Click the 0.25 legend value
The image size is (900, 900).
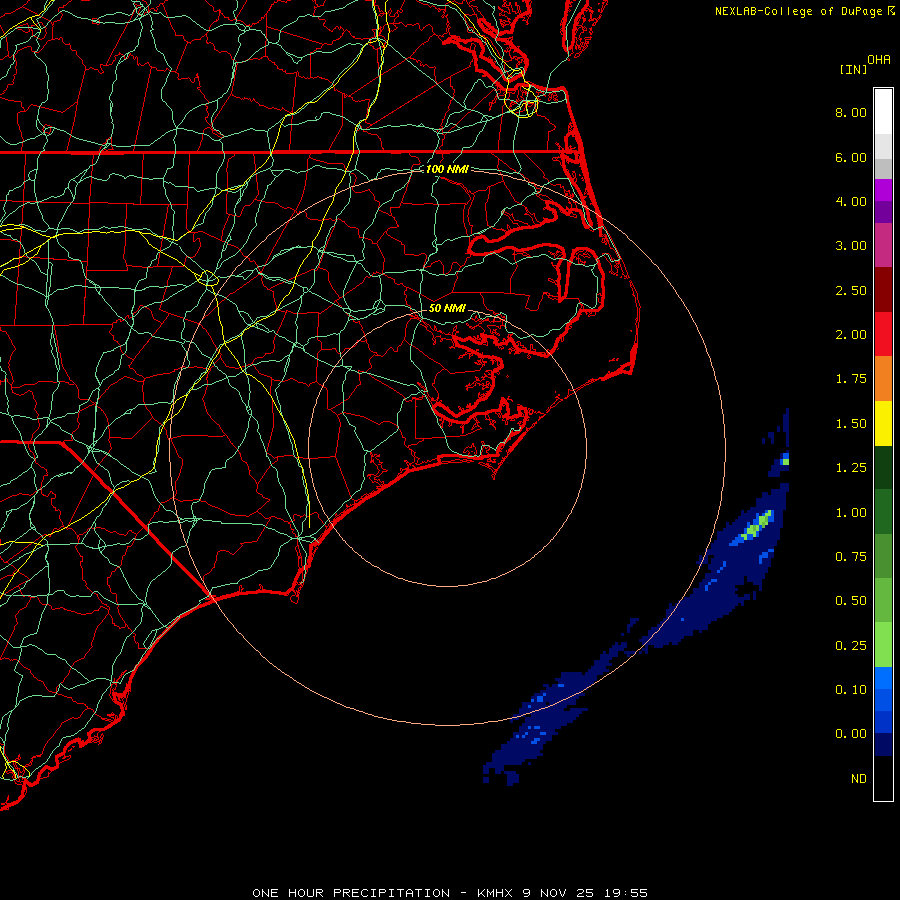tap(851, 646)
